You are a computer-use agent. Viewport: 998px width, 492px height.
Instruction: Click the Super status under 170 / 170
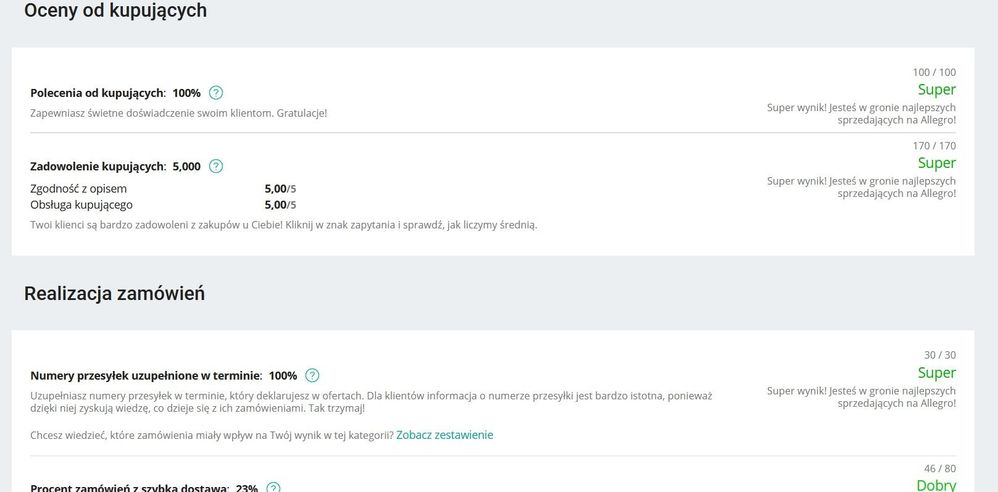click(x=937, y=163)
